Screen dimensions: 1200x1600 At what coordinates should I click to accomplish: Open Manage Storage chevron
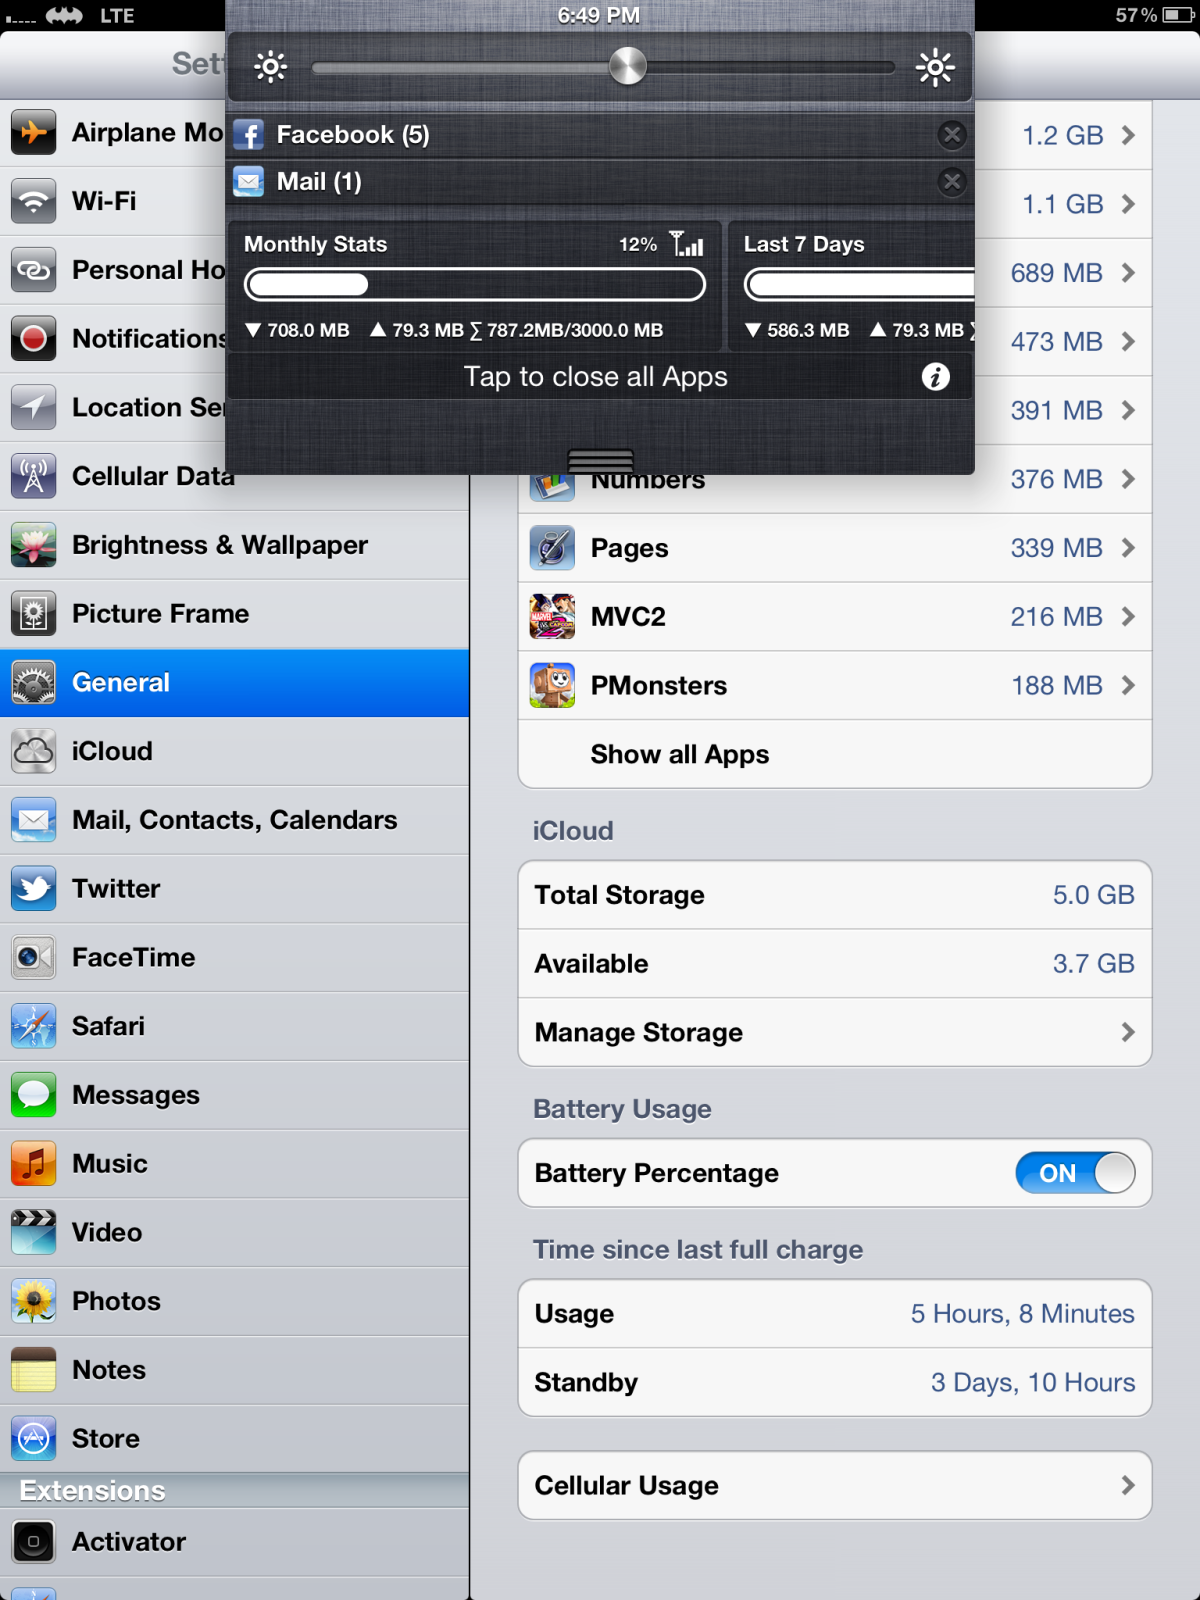1129,1032
